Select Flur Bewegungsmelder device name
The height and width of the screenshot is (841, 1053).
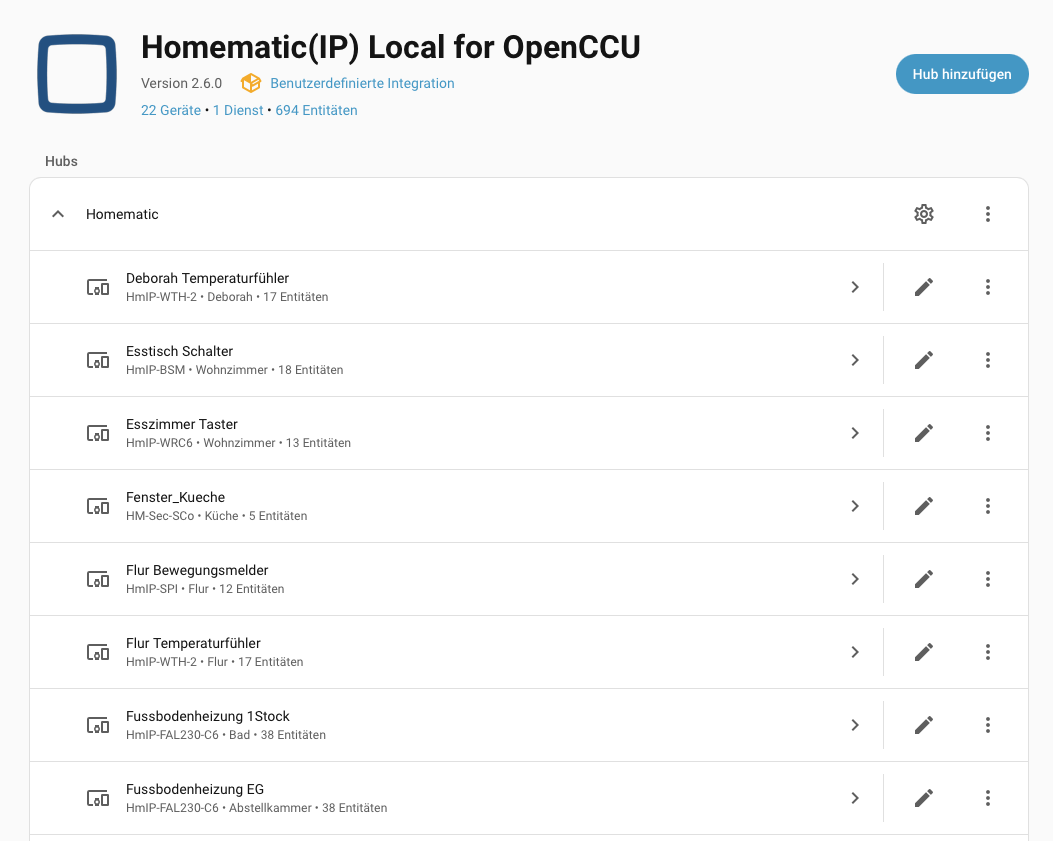(197, 570)
